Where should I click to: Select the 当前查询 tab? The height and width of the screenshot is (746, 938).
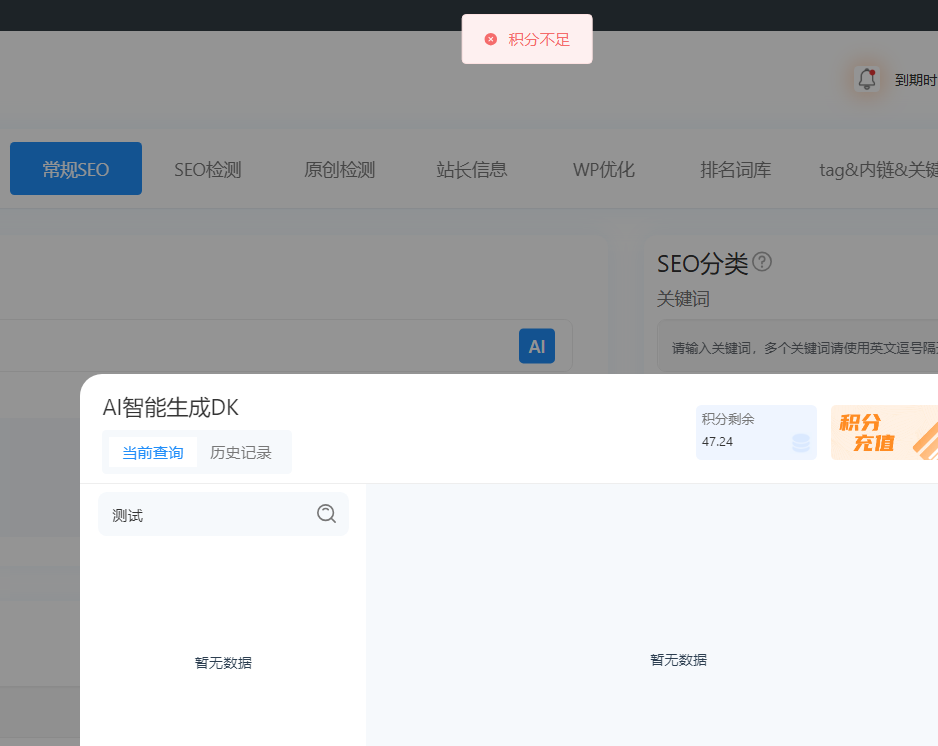[x=153, y=452]
